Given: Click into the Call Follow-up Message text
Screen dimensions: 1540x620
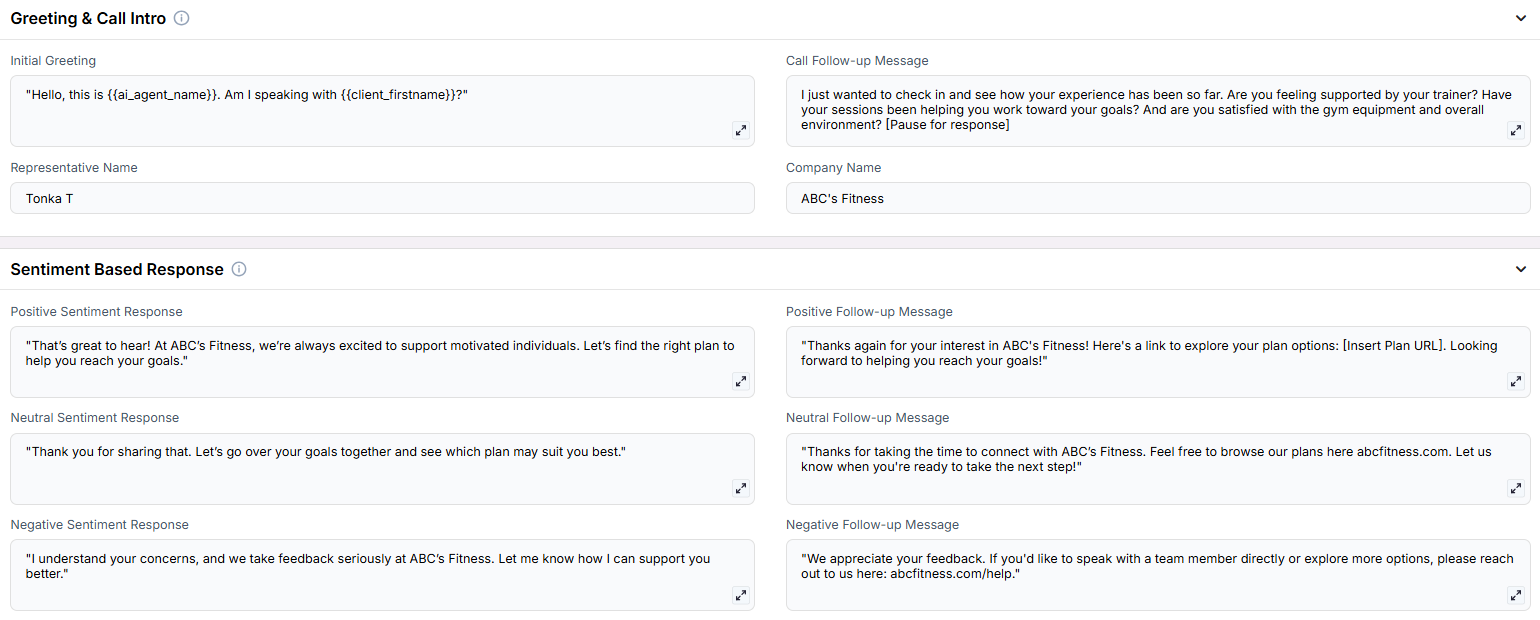Looking at the screenshot, I should (1158, 111).
